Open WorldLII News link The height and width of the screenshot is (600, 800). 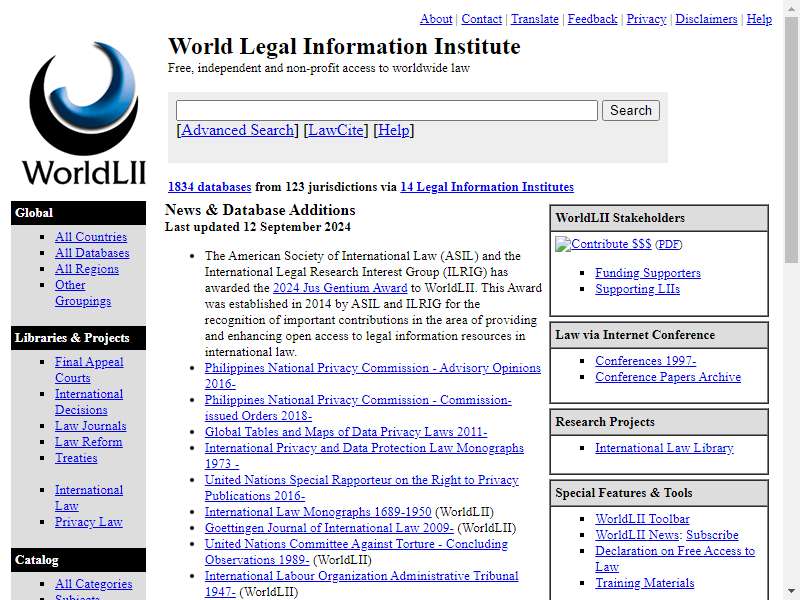pyautogui.click(x=637, y=535)
